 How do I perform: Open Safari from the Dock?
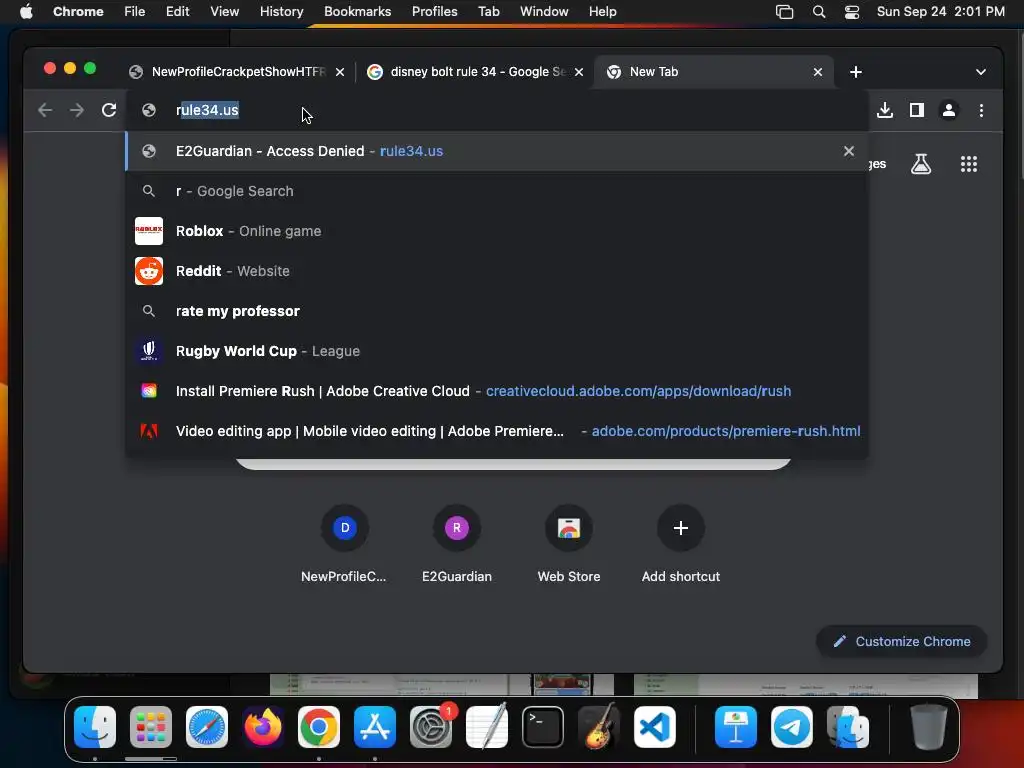207,727
